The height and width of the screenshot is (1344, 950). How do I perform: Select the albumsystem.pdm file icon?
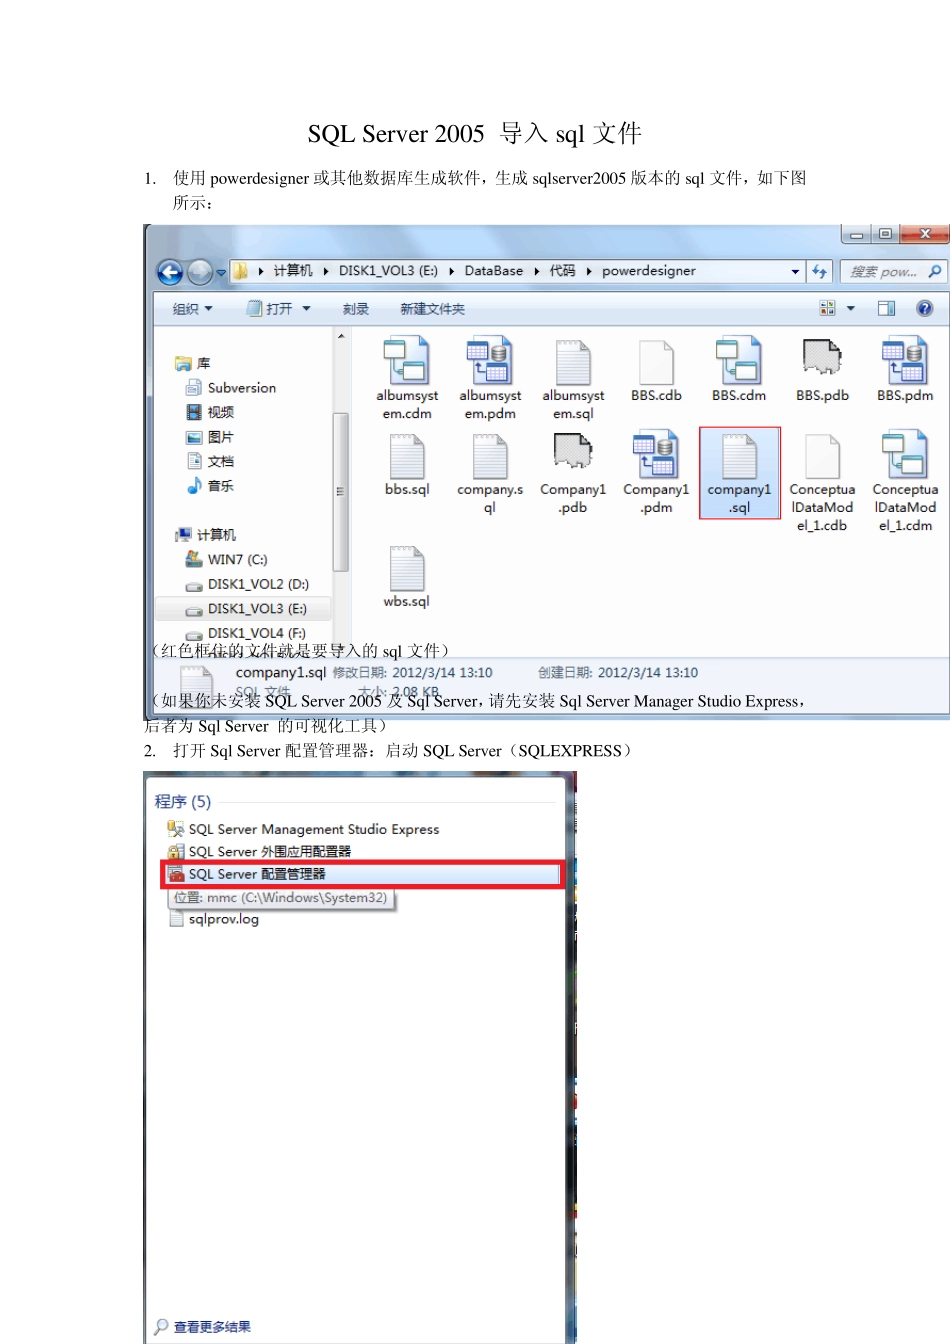tap(490, 362)
